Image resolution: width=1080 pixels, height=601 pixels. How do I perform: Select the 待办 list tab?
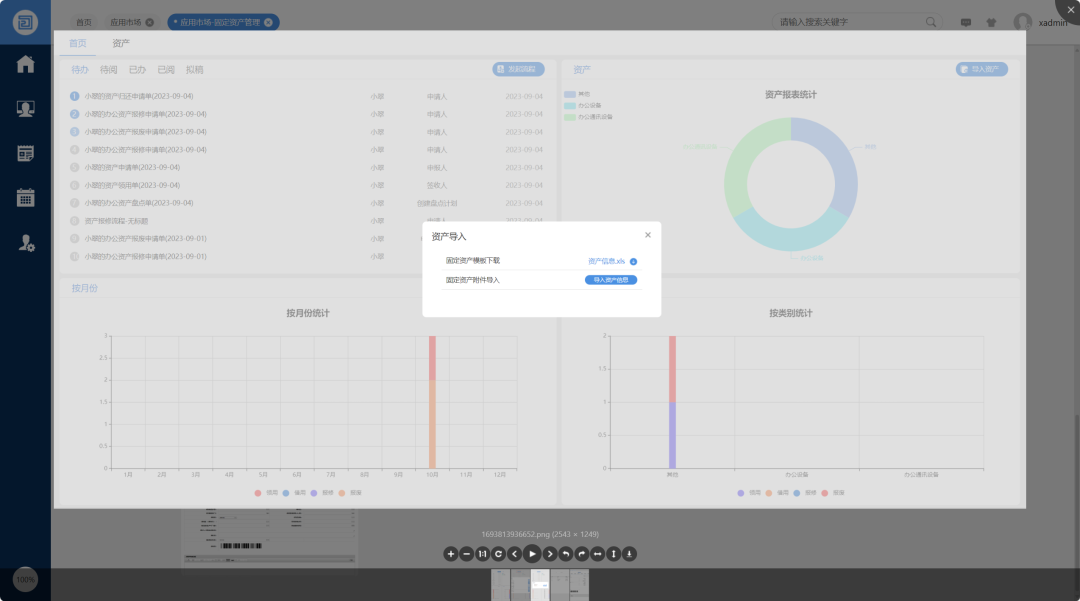pos(80,70)
